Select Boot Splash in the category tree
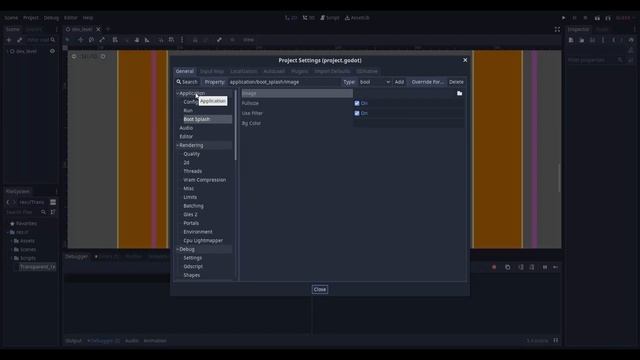Viewport: 640px width, 360px height. pos(207,119)
